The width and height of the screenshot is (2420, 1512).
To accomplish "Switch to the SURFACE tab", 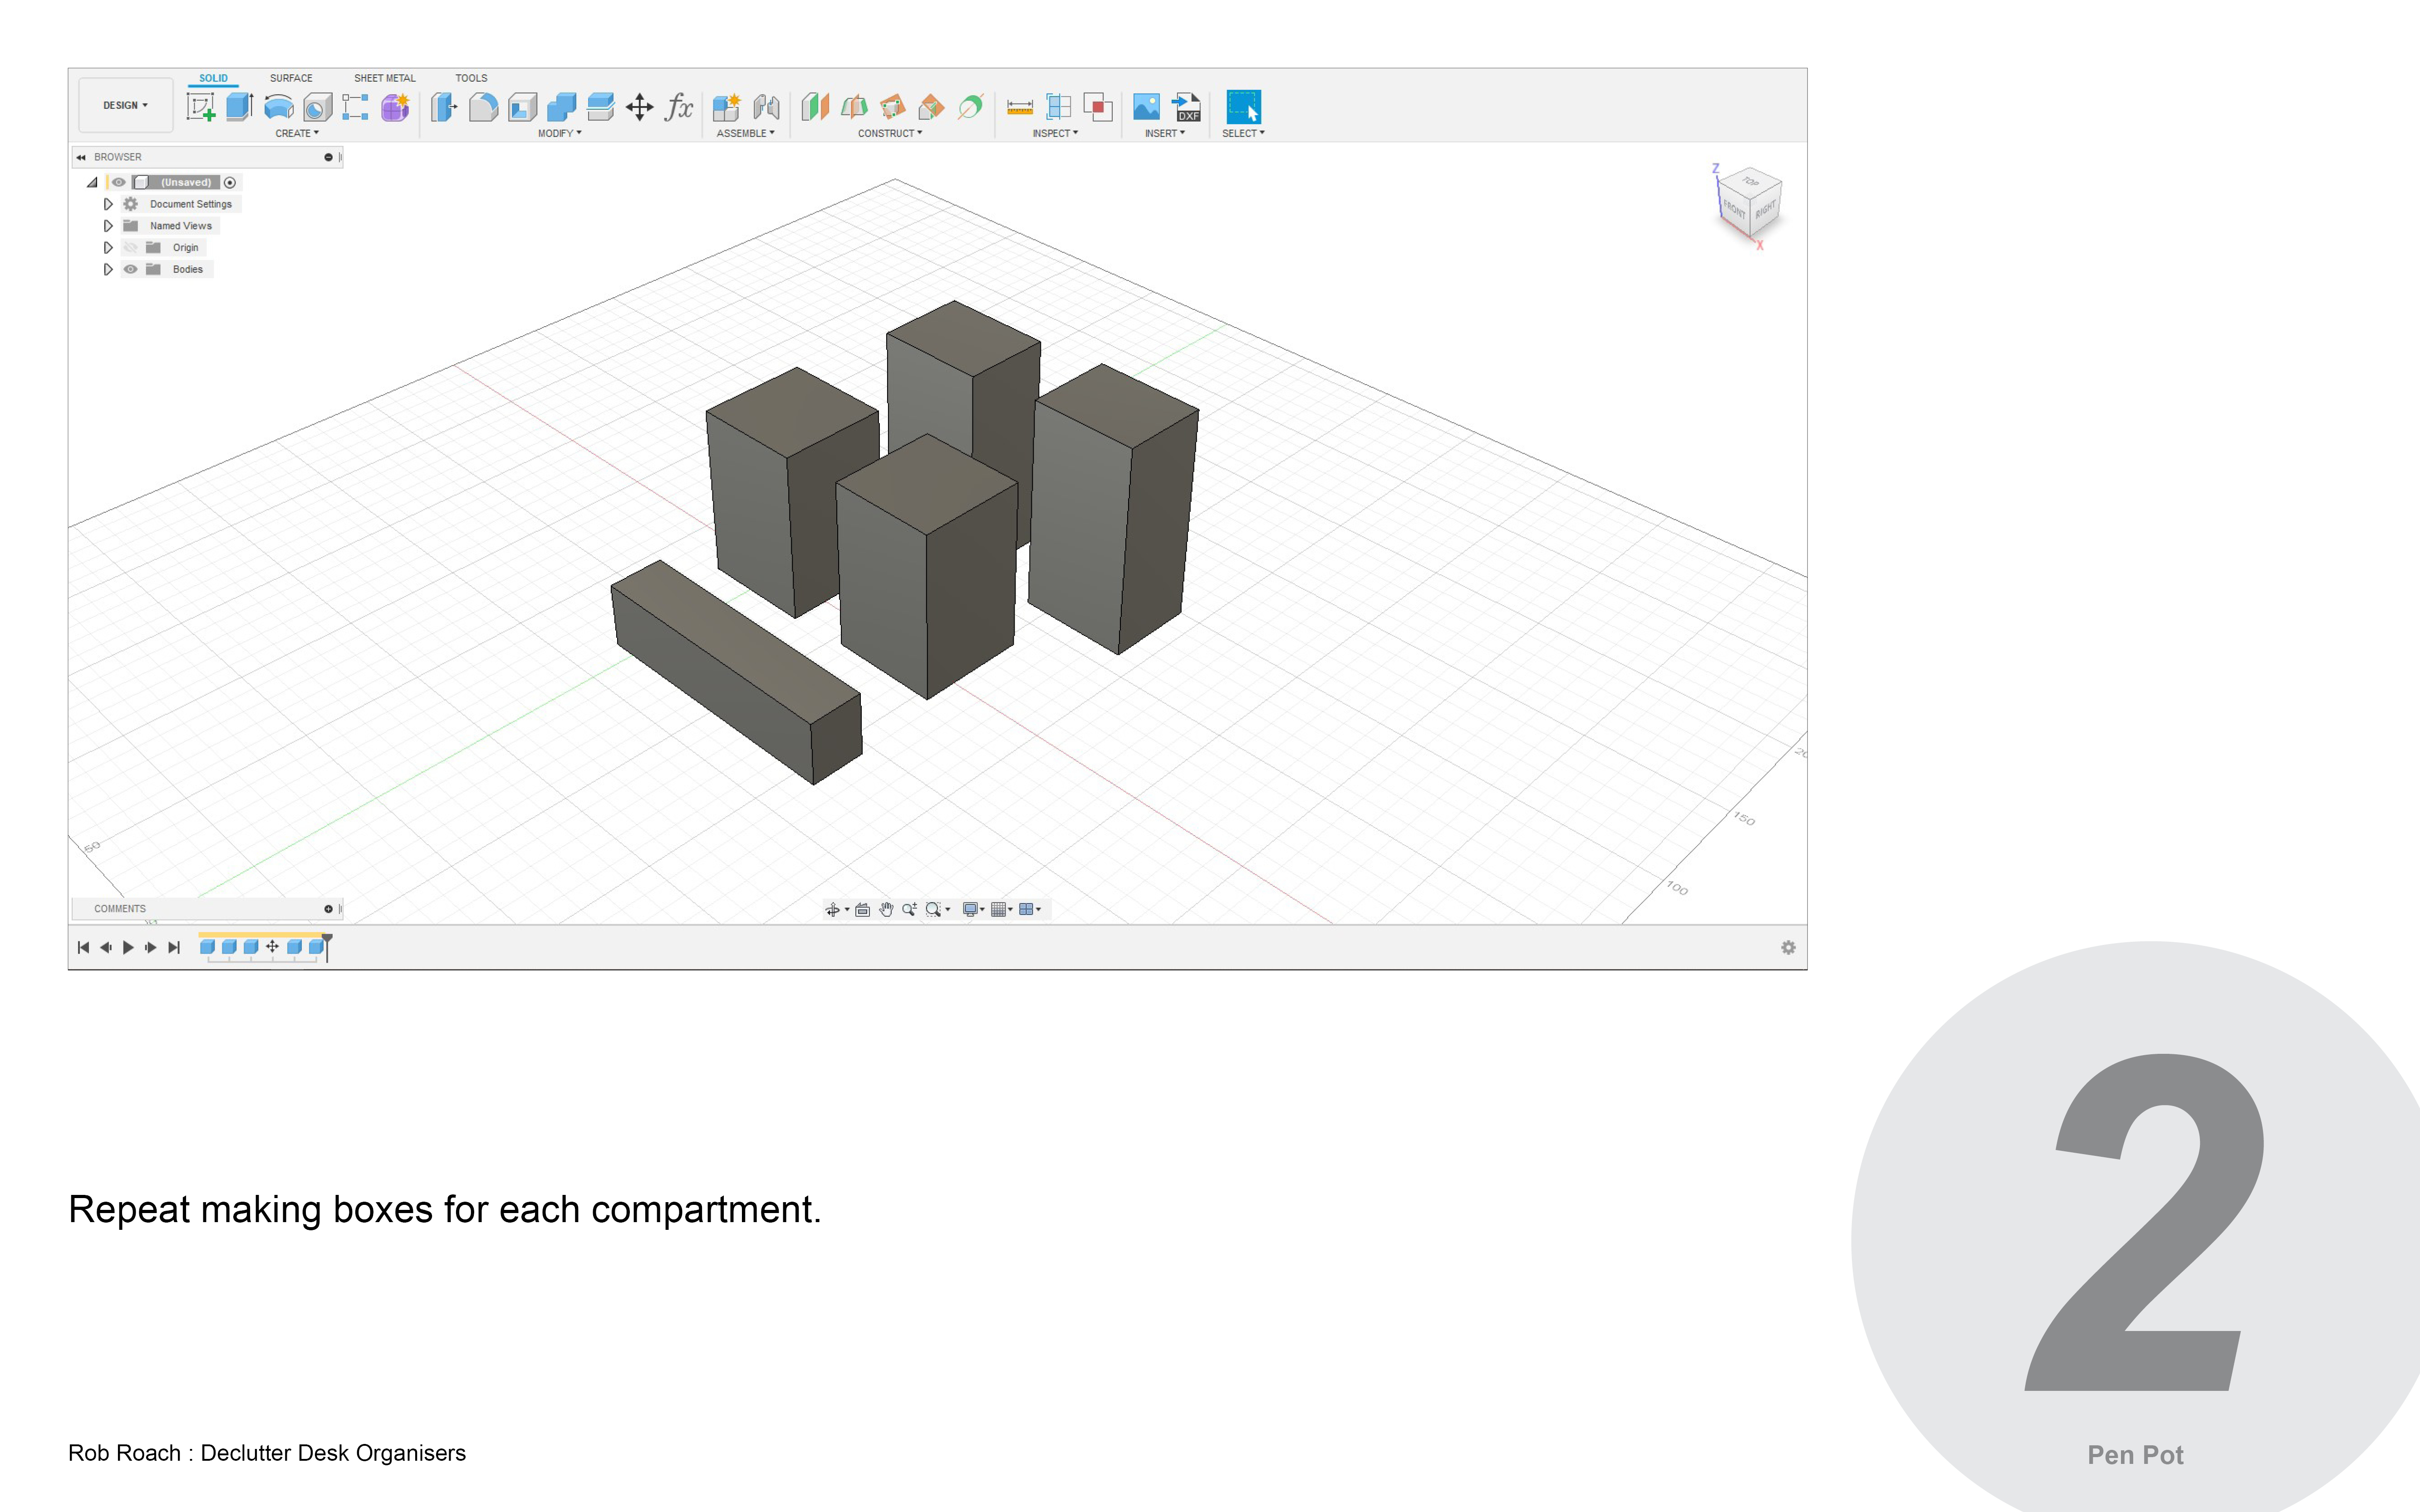I will point(291,78).
